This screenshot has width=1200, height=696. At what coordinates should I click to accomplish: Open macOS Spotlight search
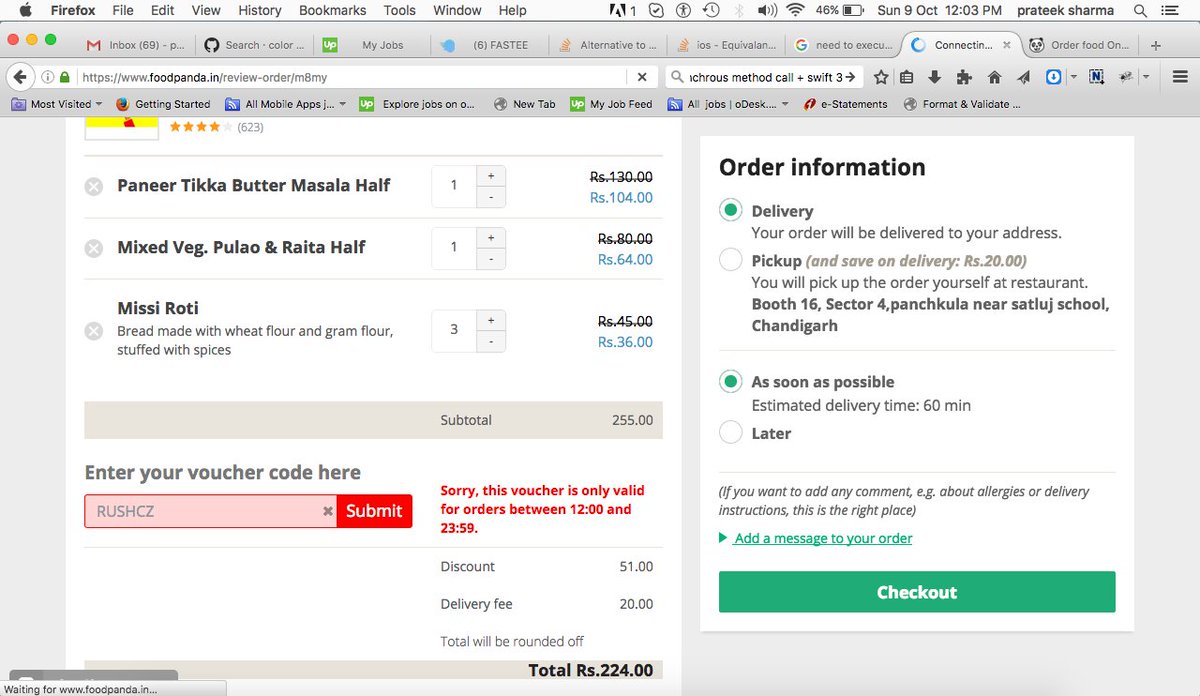(x=1141, y=11)
